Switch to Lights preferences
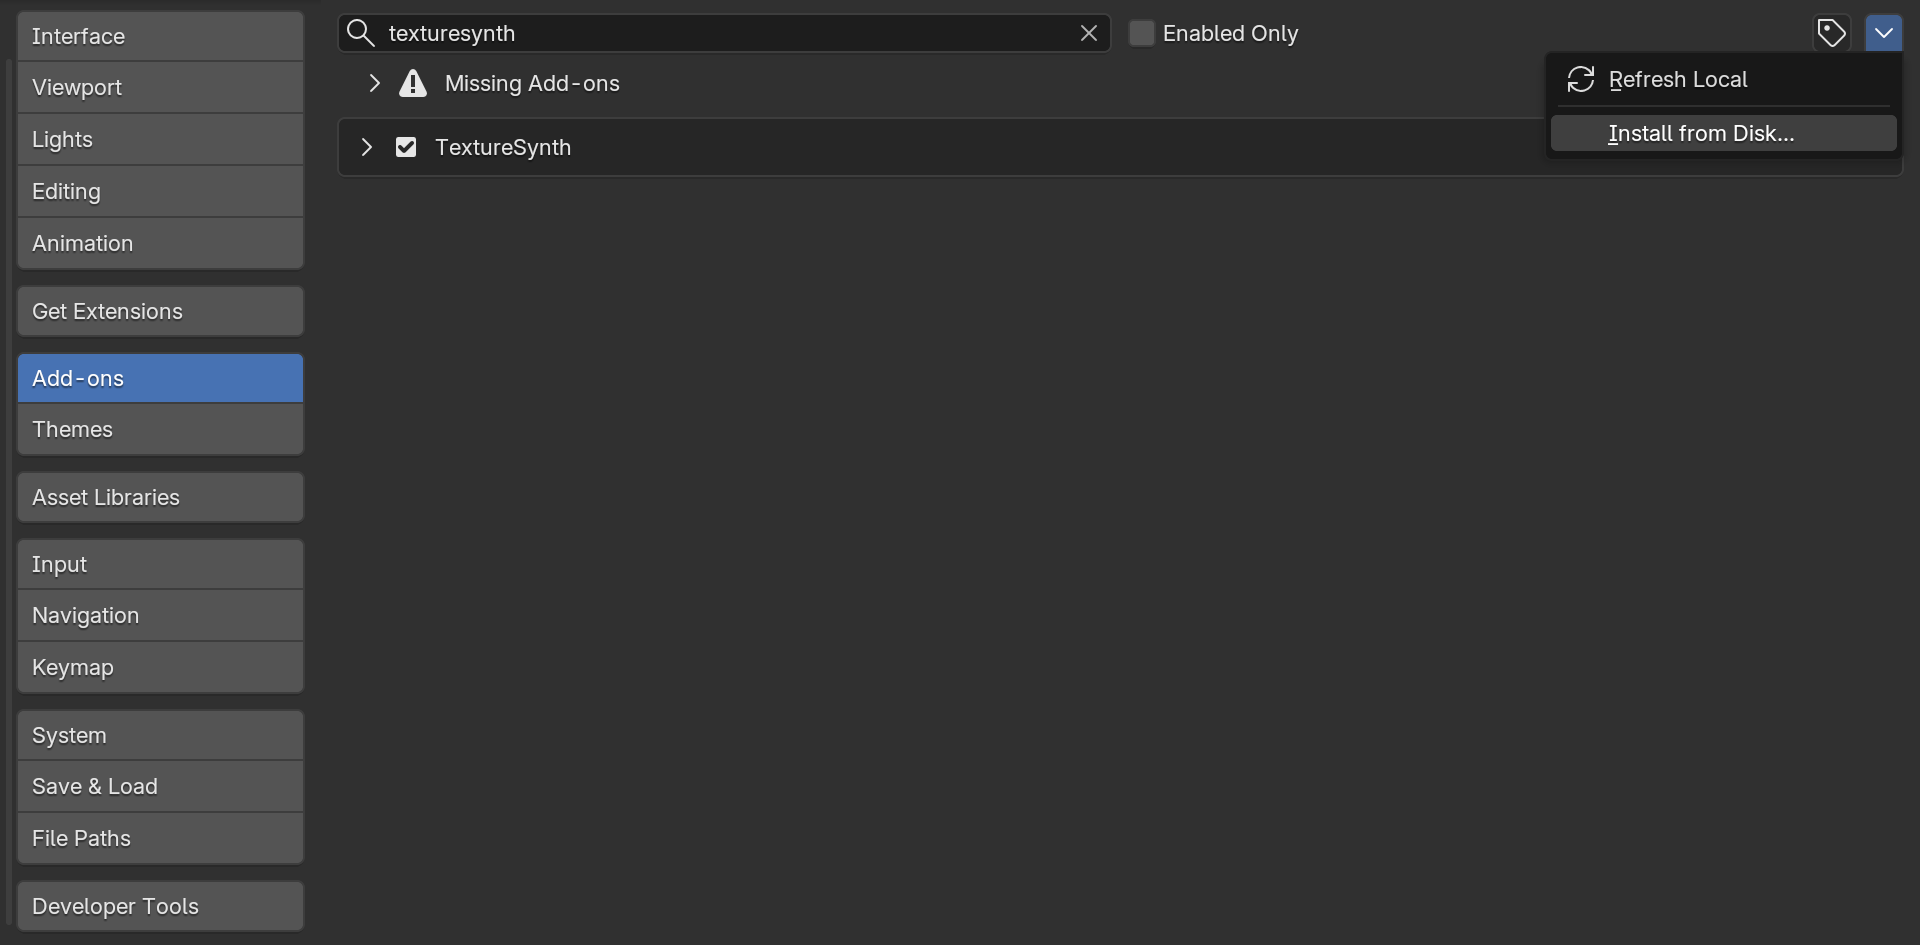The width and height of the screenshot is (1920, 945). click(x=160, y=139)
